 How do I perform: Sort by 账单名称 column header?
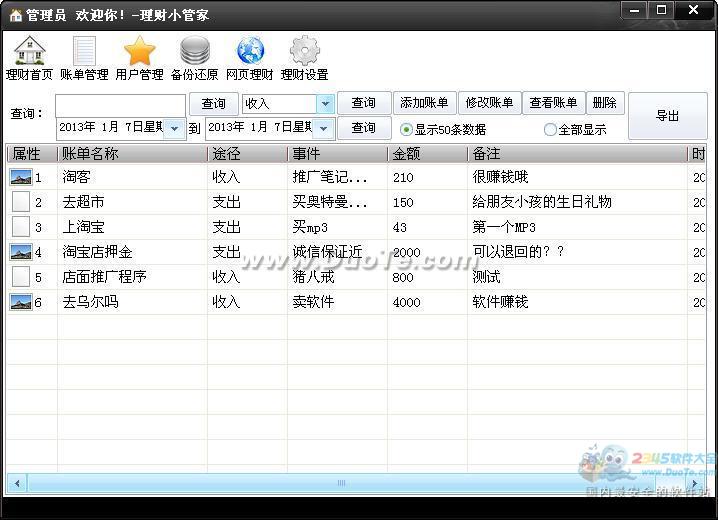pos(130,153)
